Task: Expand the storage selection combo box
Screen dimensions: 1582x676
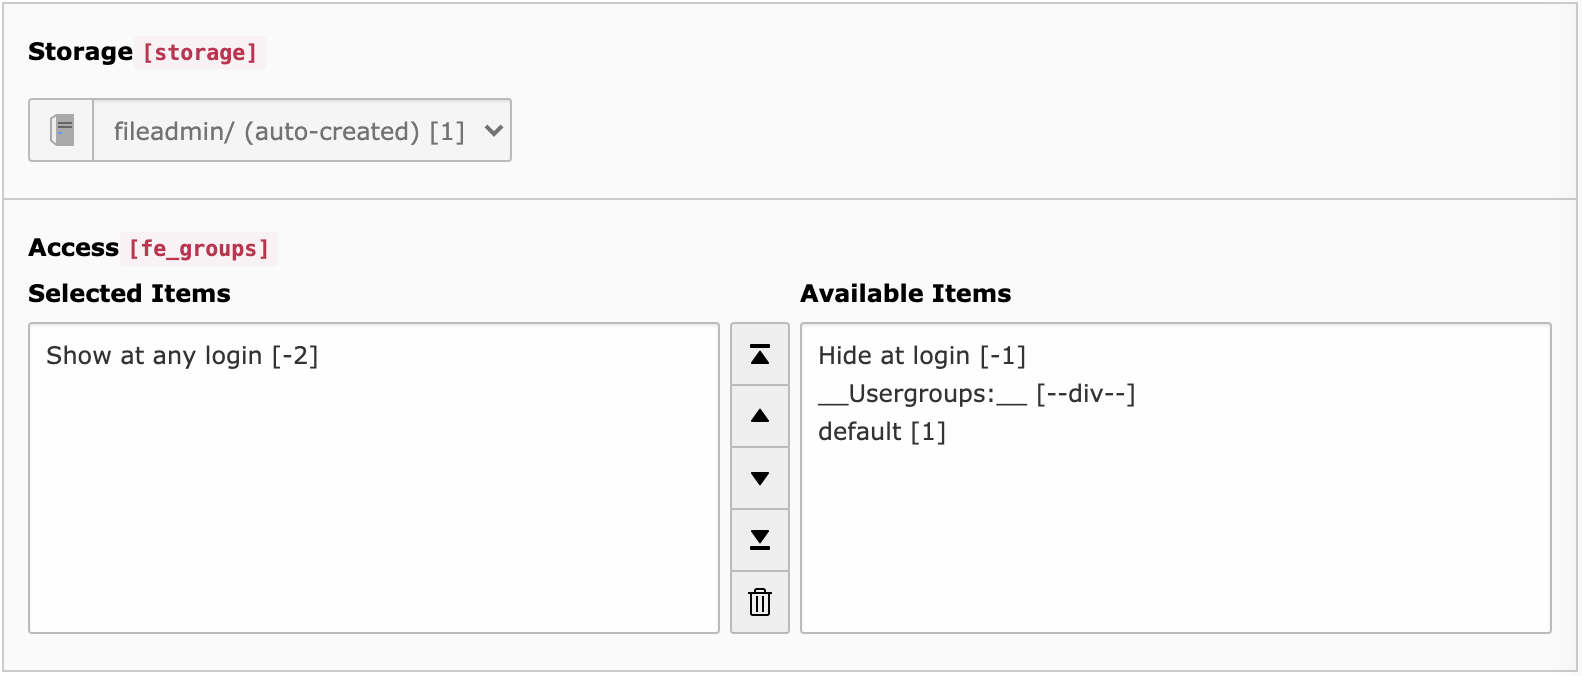Action: [x=300, y=129]
